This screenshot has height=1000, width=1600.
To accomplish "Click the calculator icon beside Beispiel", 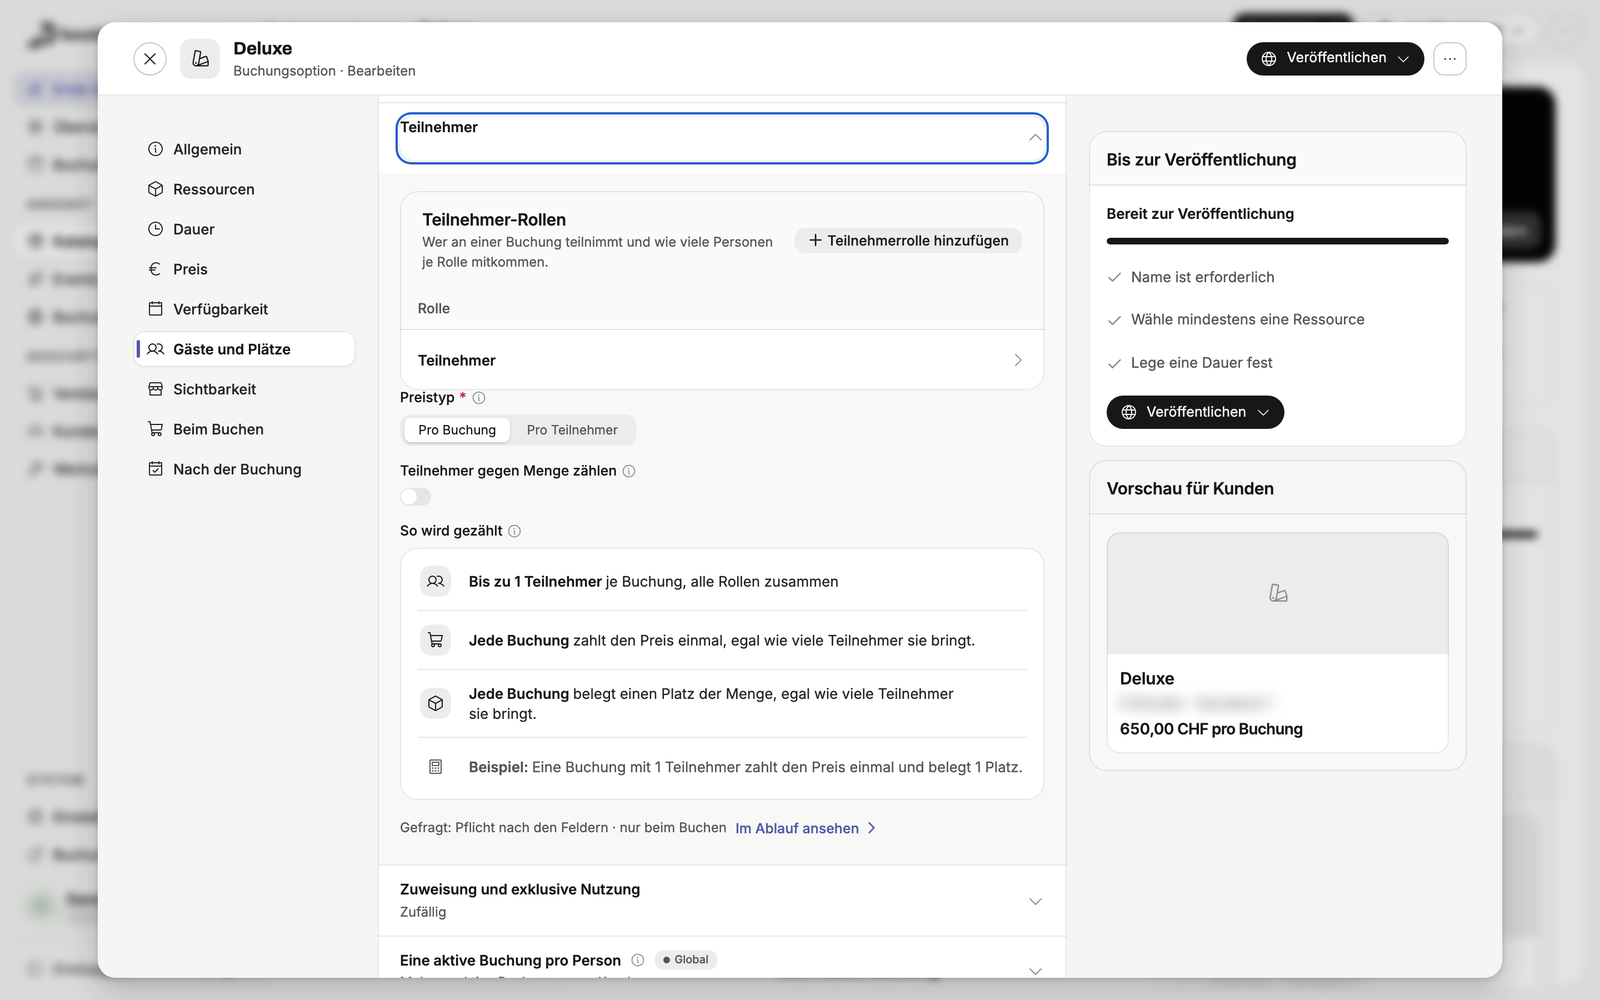I will click(436, 767).
